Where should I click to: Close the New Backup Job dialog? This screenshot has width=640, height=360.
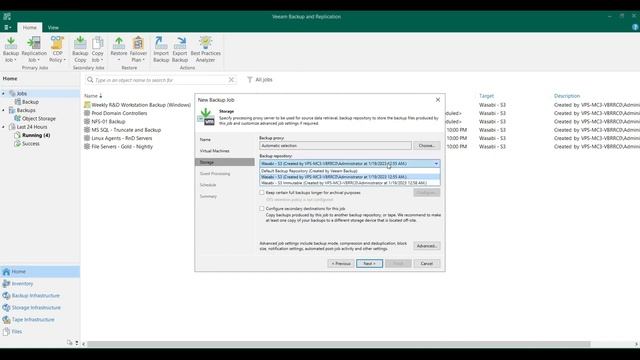click(438, 100)
